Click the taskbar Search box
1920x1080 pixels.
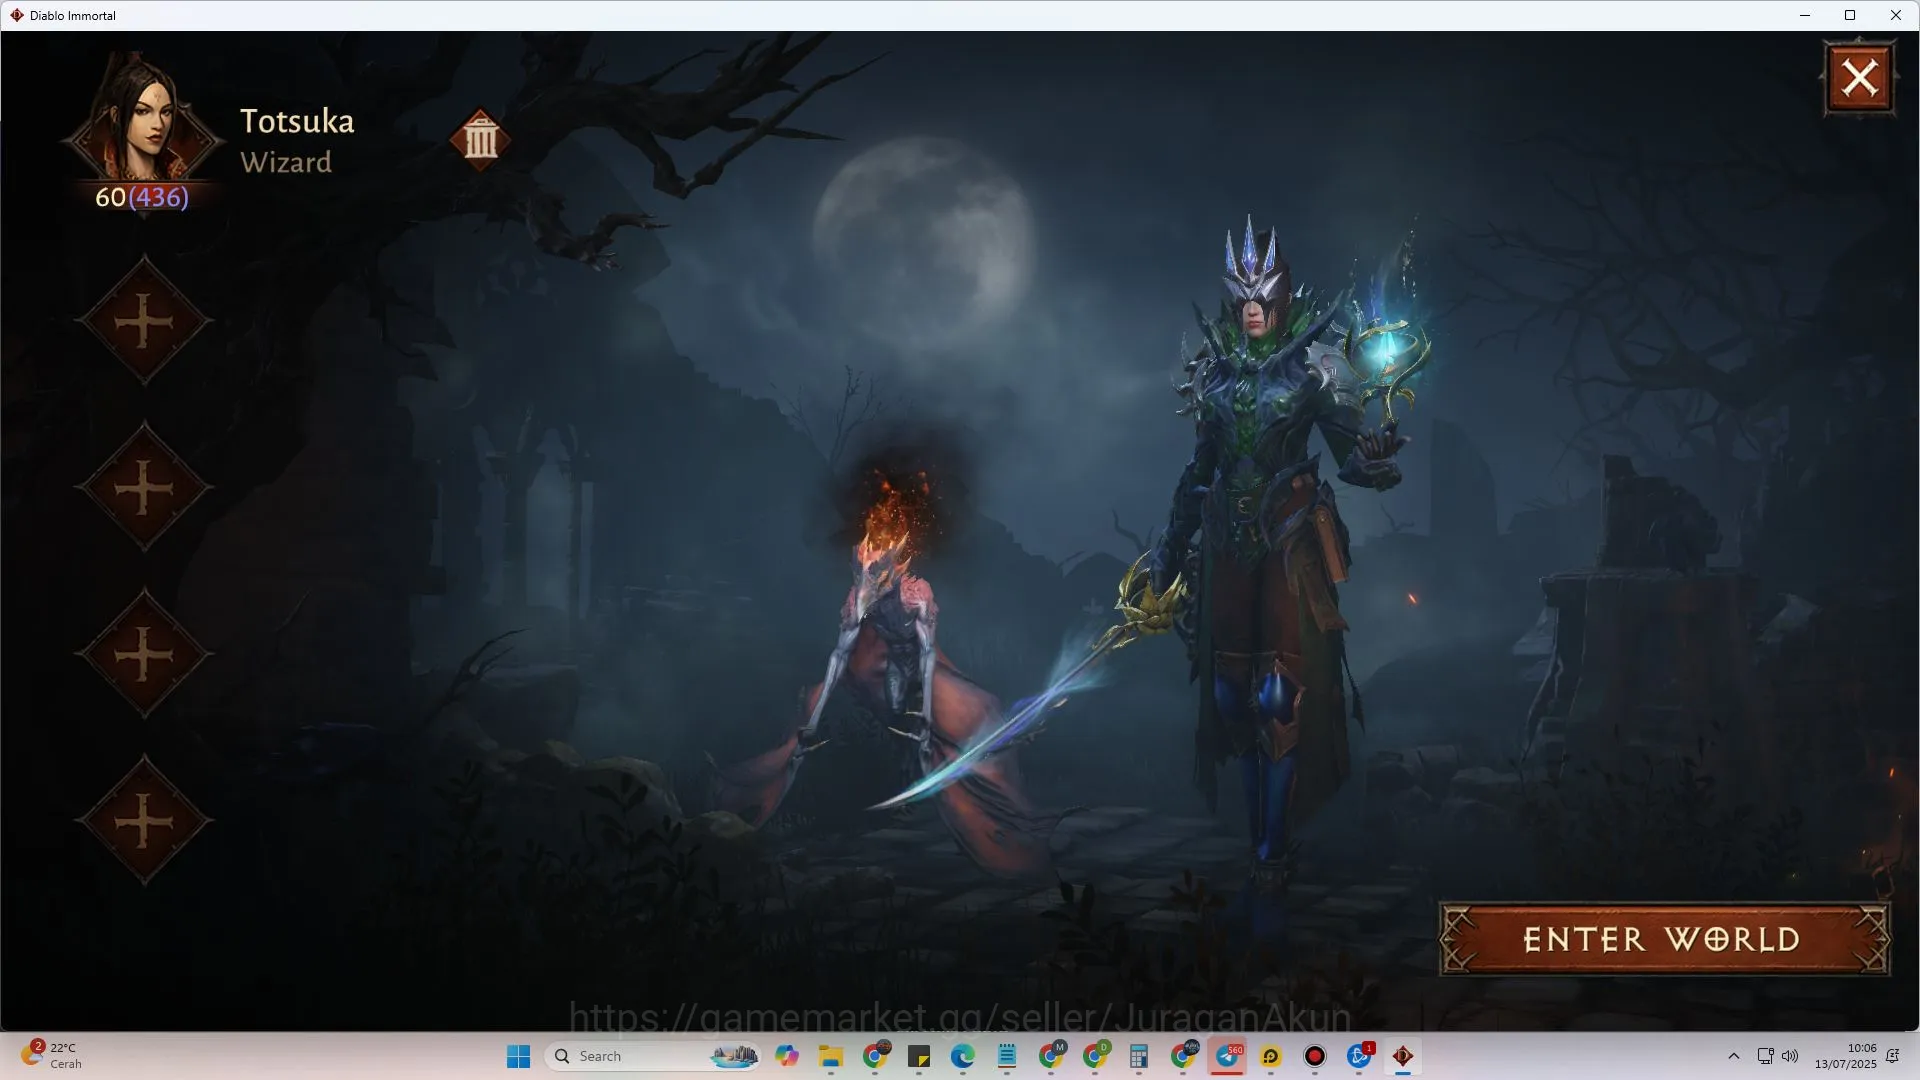pos(654,1056)
